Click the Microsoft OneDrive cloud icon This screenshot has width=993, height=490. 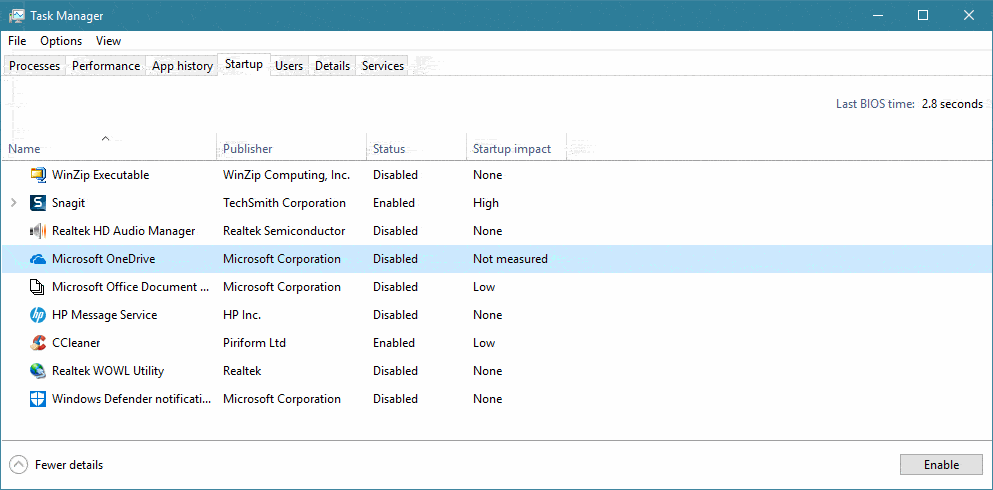pyautogui.click(x=38, y=259)
